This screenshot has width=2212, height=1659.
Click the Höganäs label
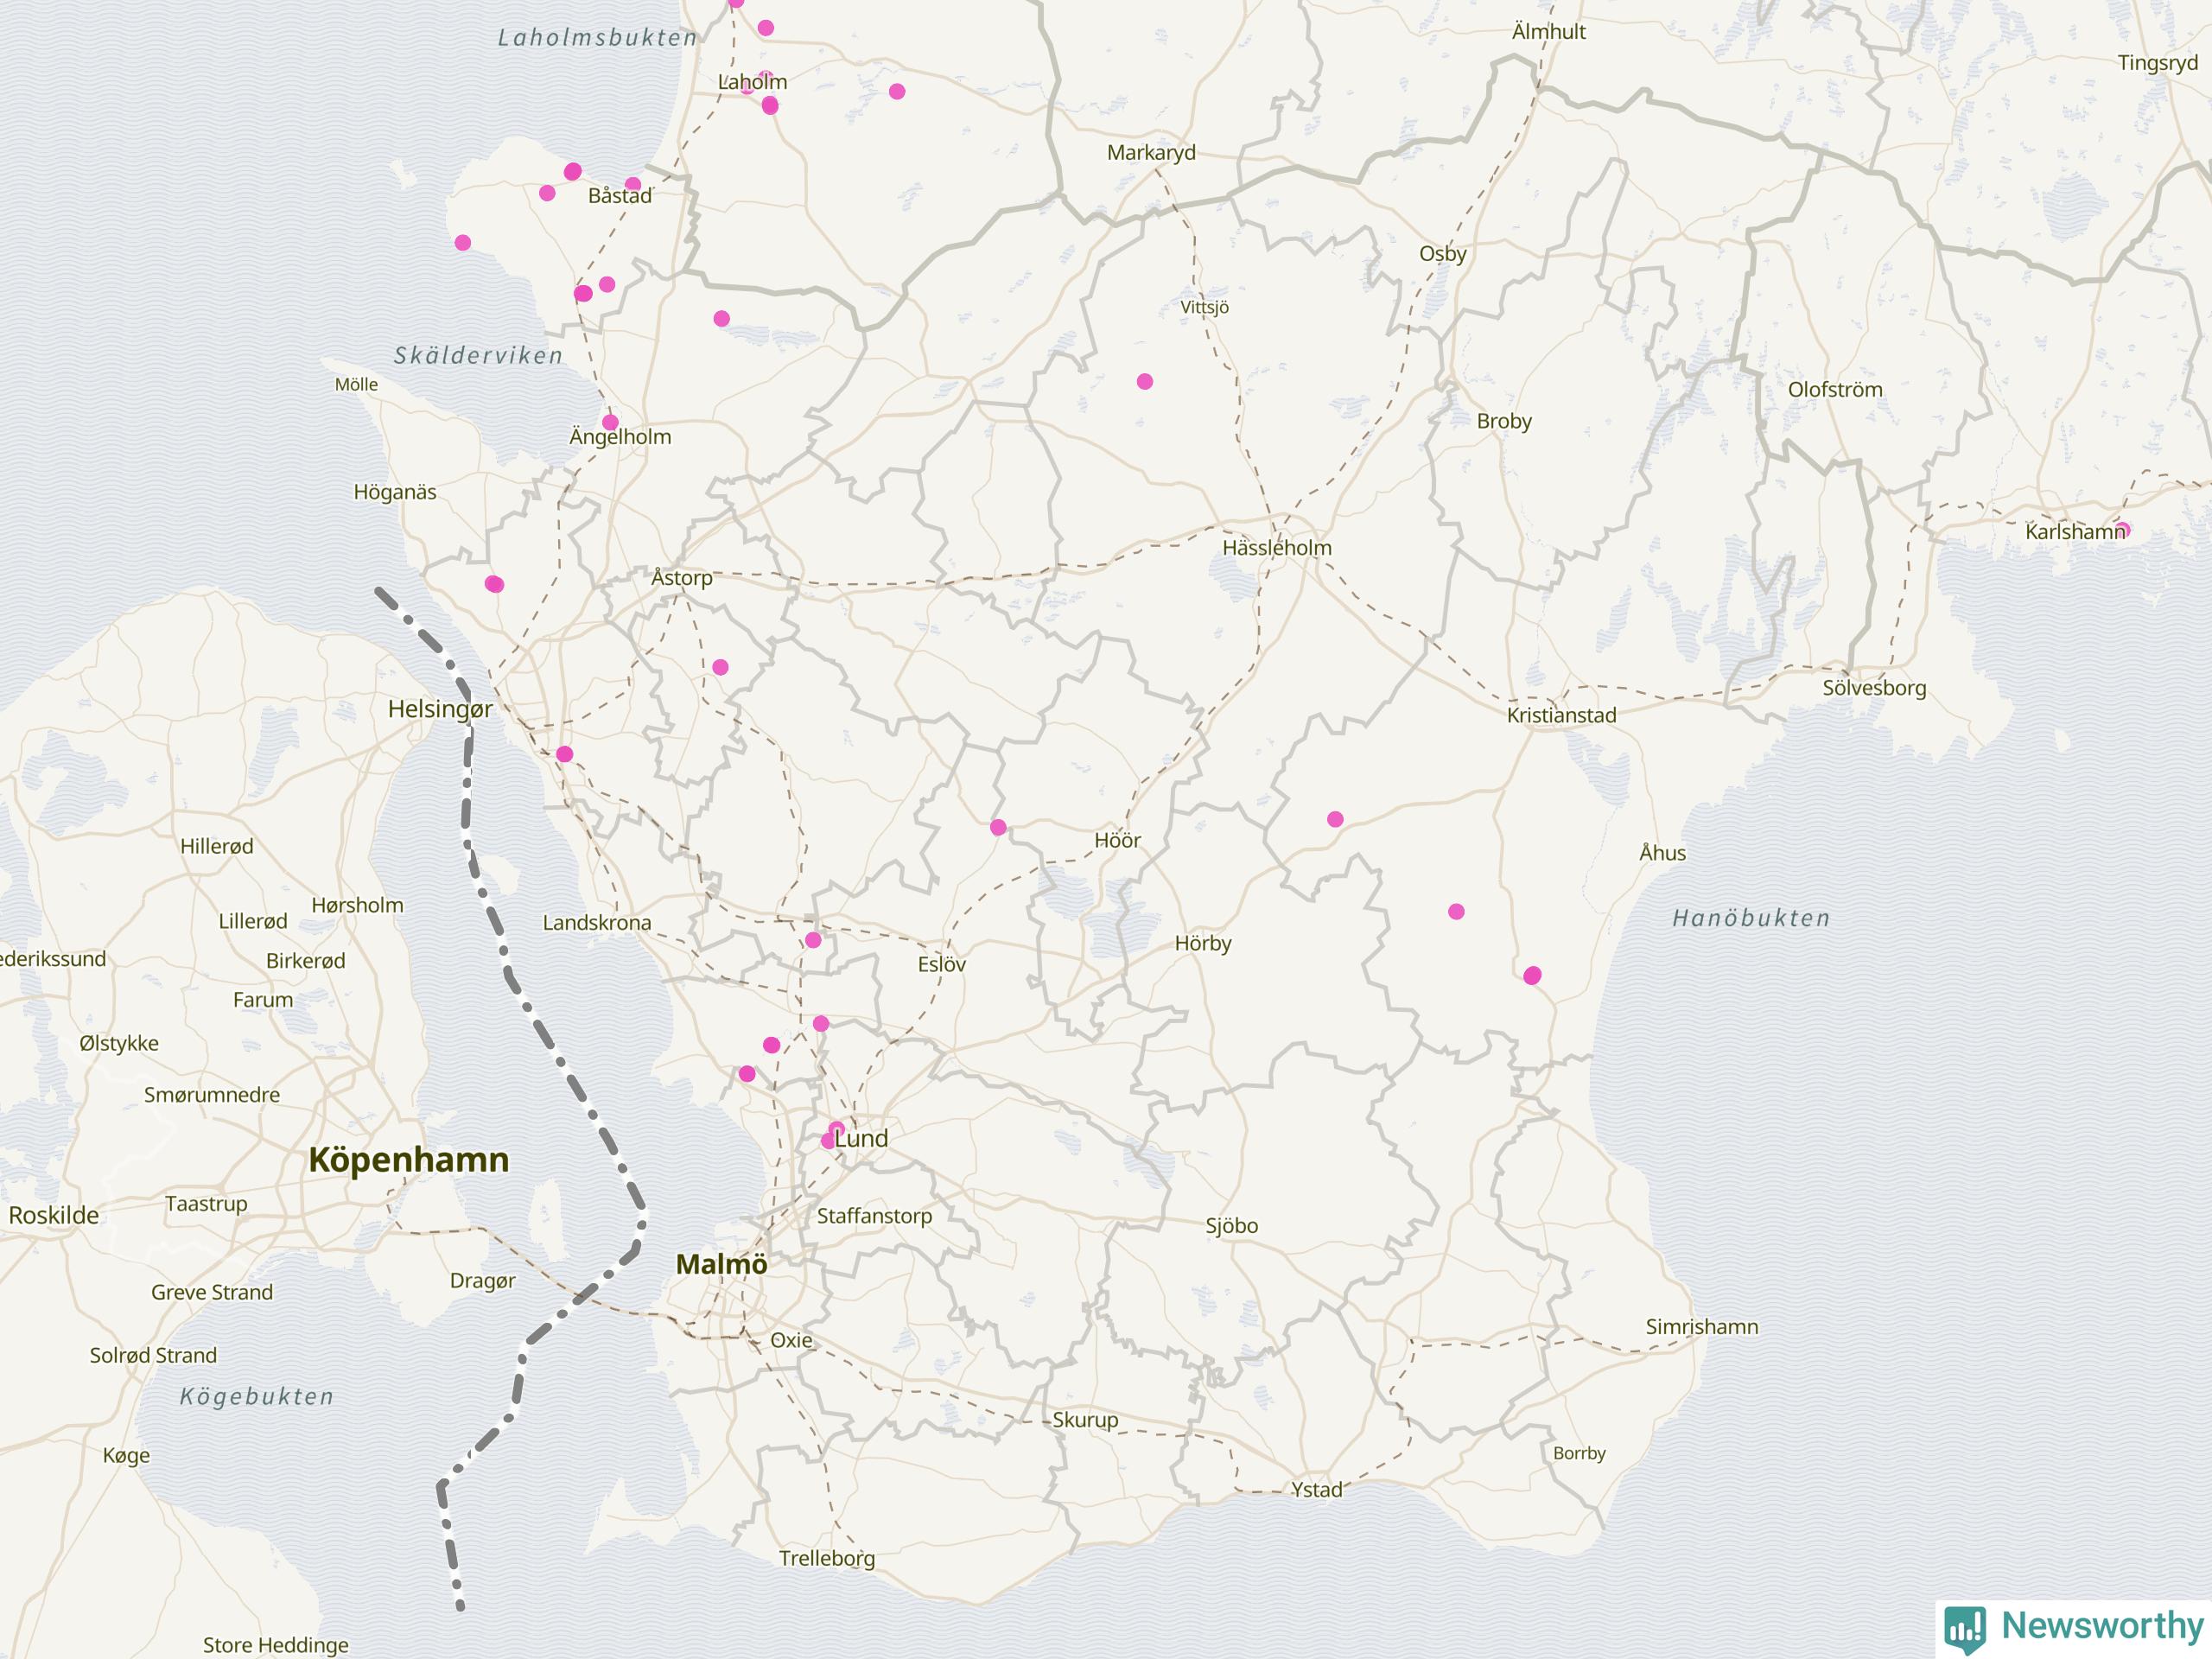tap(394, 492)
